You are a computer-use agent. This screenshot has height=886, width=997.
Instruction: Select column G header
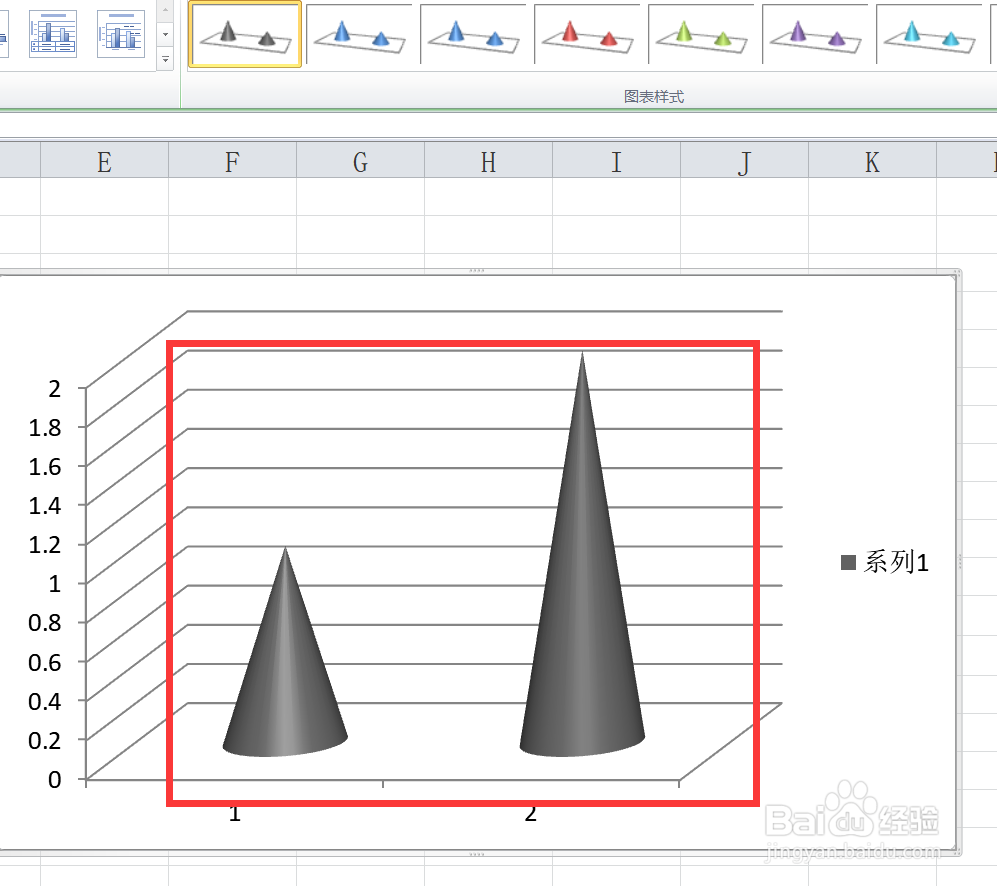tap(361, 162)
